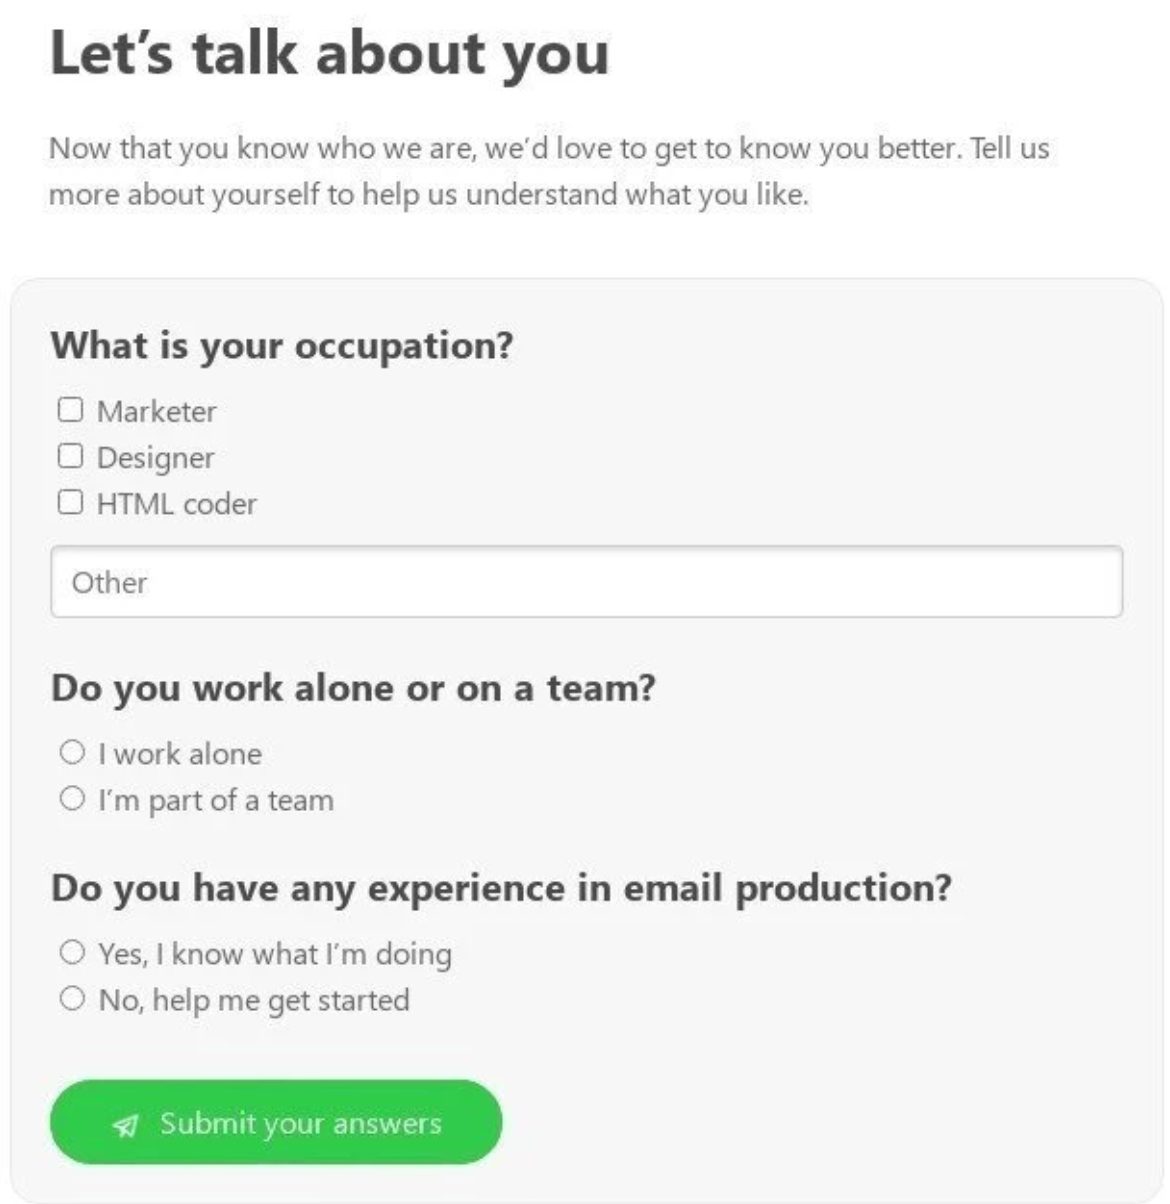Click the HTML coder label text
1170x1204 pixels.
tap(175, 503)
